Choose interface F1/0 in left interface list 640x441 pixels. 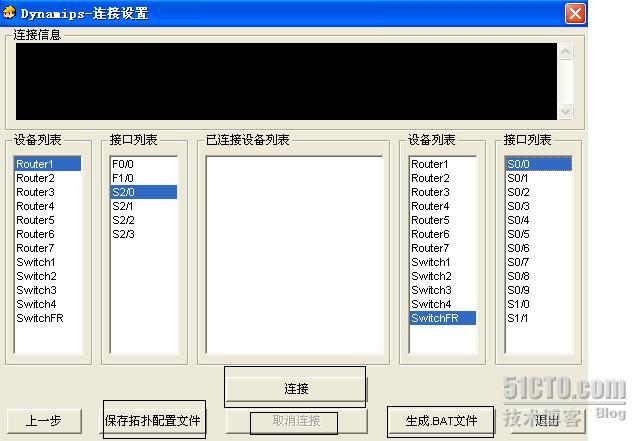144,178
